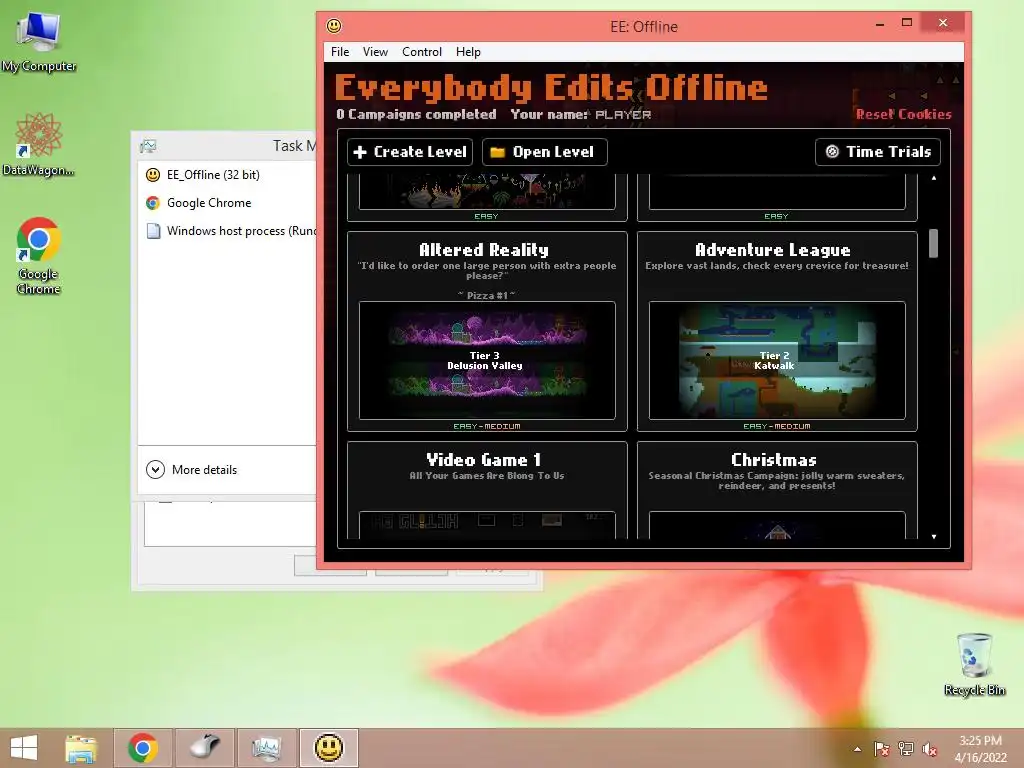Open Time Trials

point(878,152)
